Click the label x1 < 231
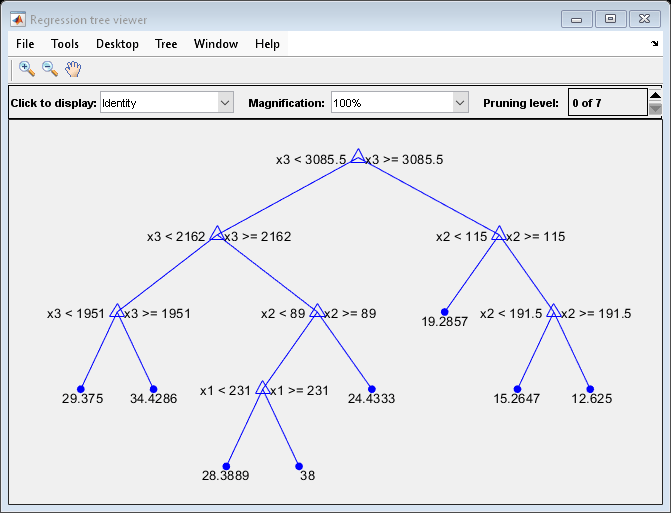The height and width of the screenshot is (513, 671). tap(226, 391)
